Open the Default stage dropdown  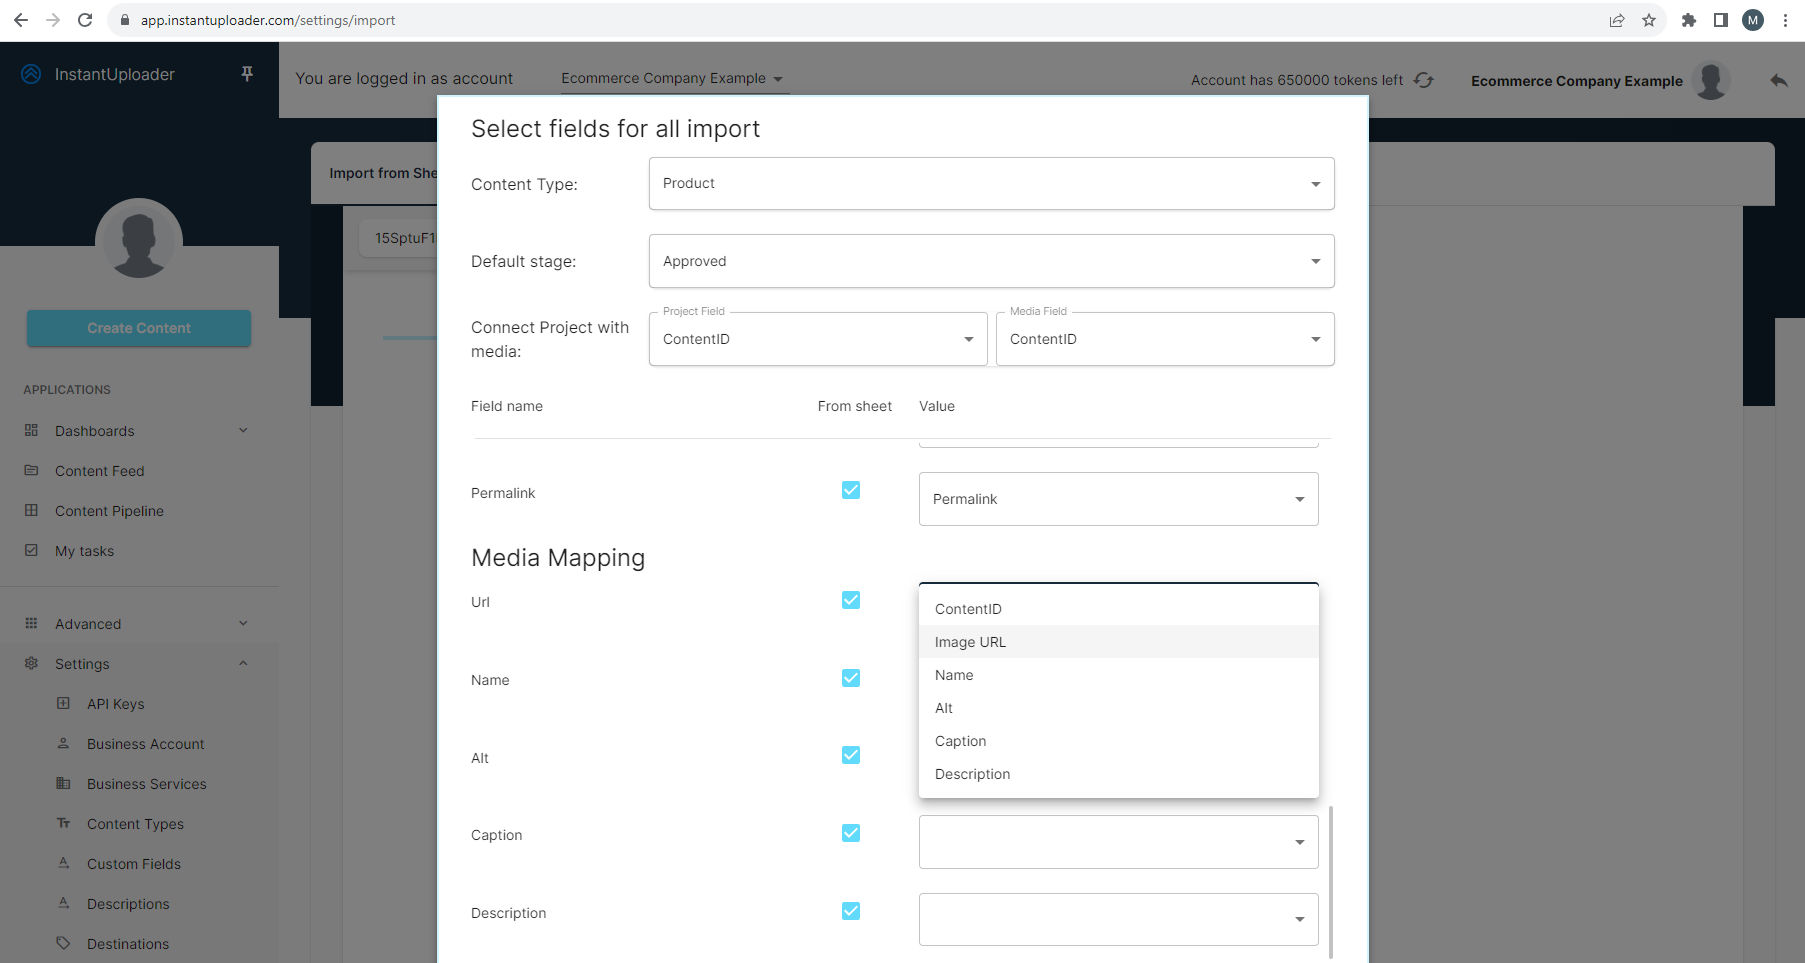coord(991,261)
